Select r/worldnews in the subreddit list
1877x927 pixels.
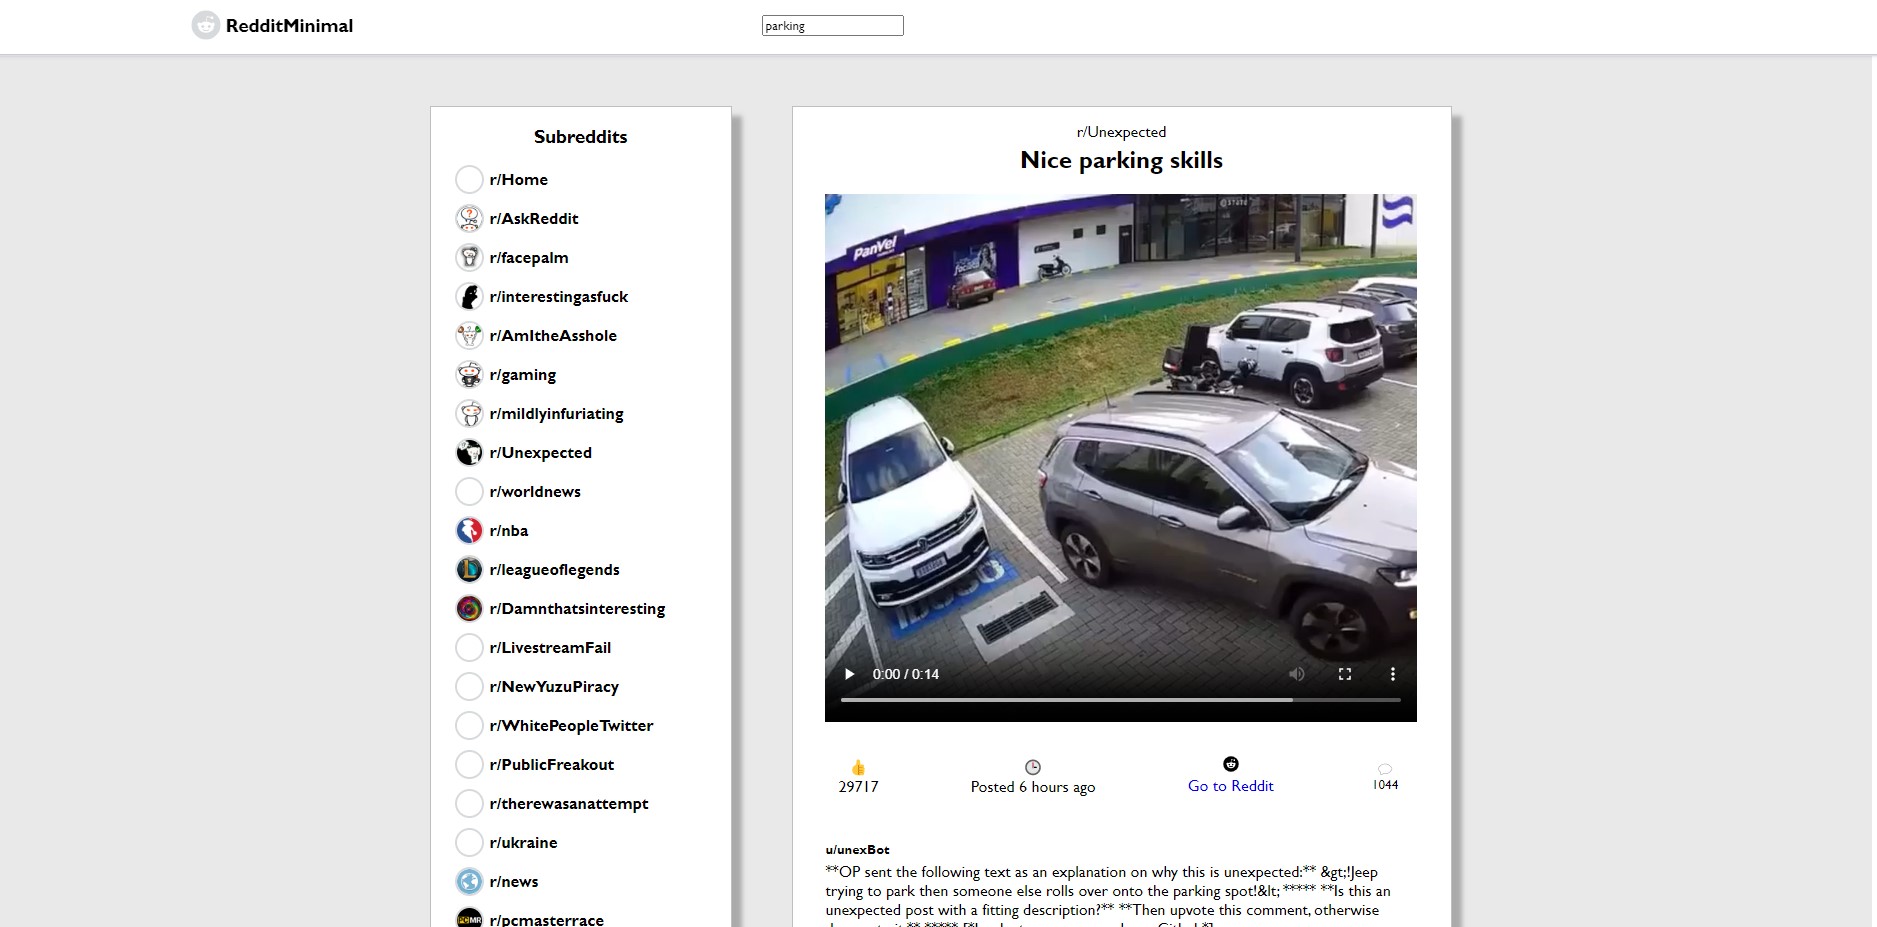(534, 492)
